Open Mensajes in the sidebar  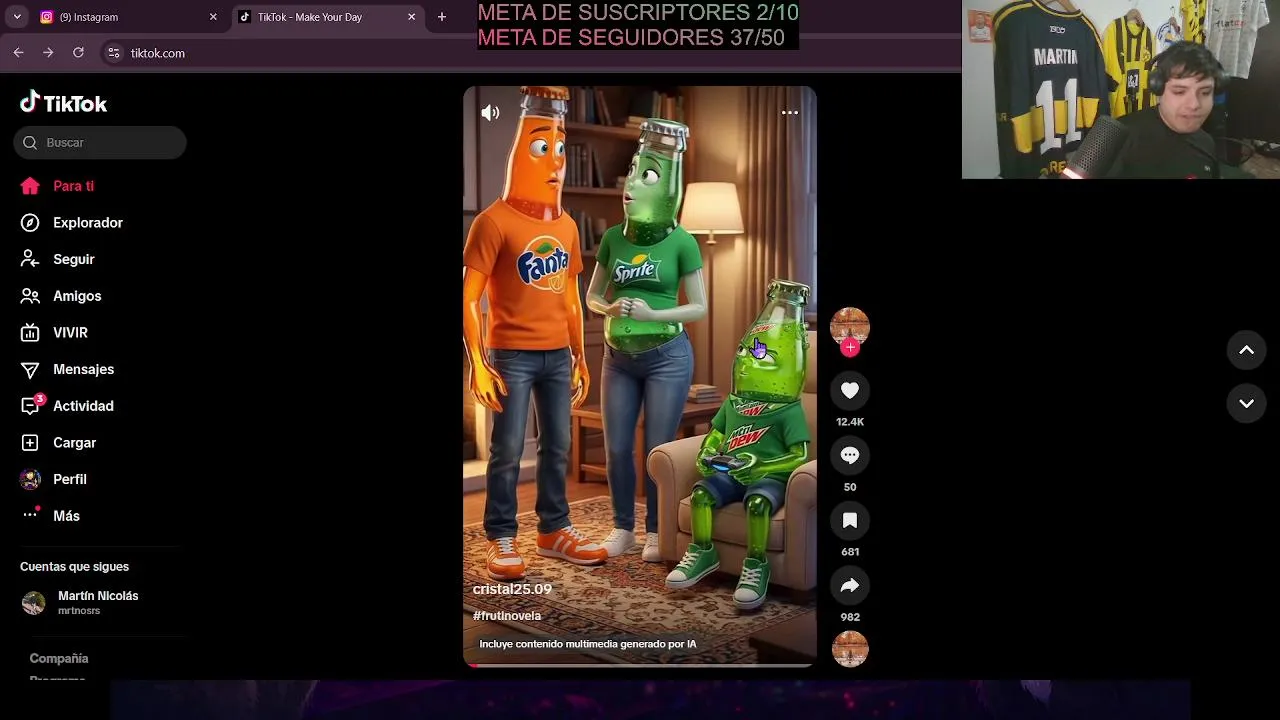pyautogui.click(x=68, y=369)
